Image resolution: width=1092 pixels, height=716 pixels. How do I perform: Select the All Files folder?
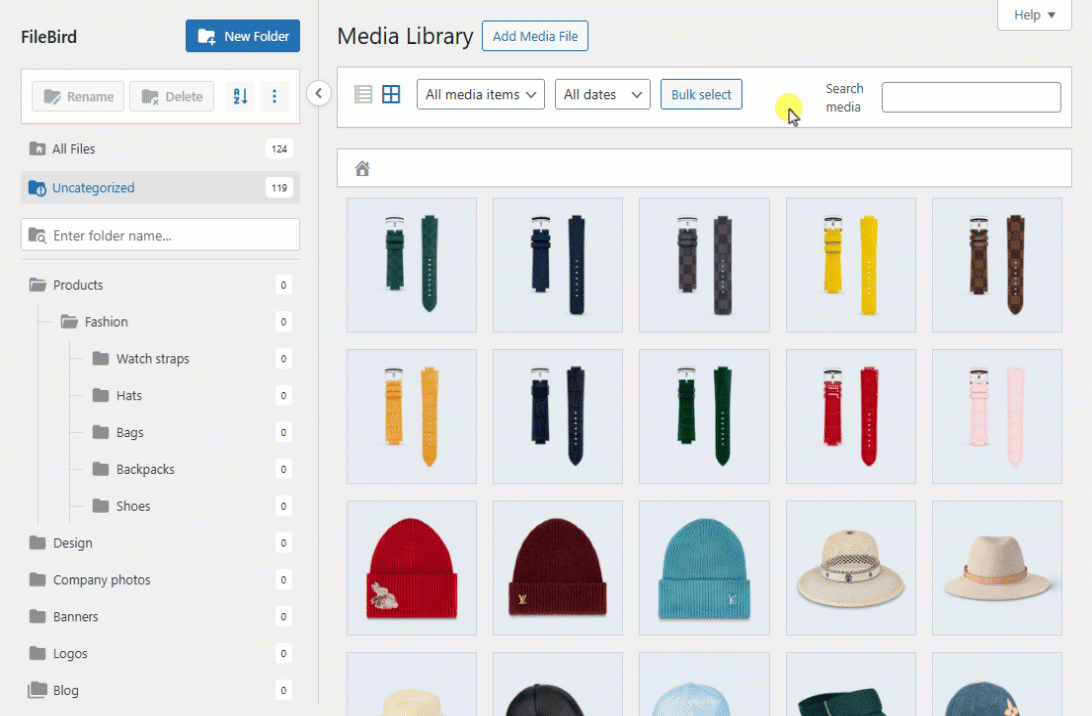pyautogui.click(x=160, y=148)
